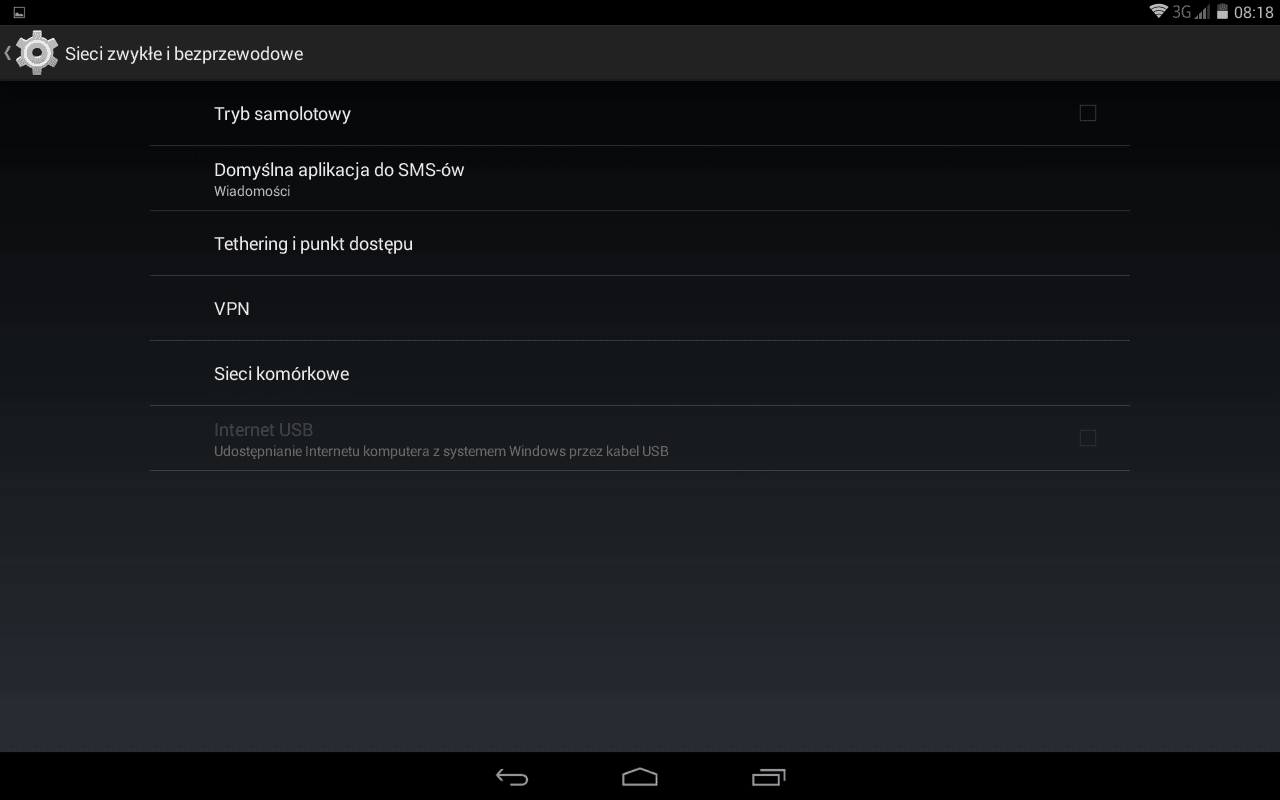The width and height of the screenshot is (1280, 800).
Task: Open Domyślna aplikacja do SMS-ów chooser
Action: tap(640, 178)
